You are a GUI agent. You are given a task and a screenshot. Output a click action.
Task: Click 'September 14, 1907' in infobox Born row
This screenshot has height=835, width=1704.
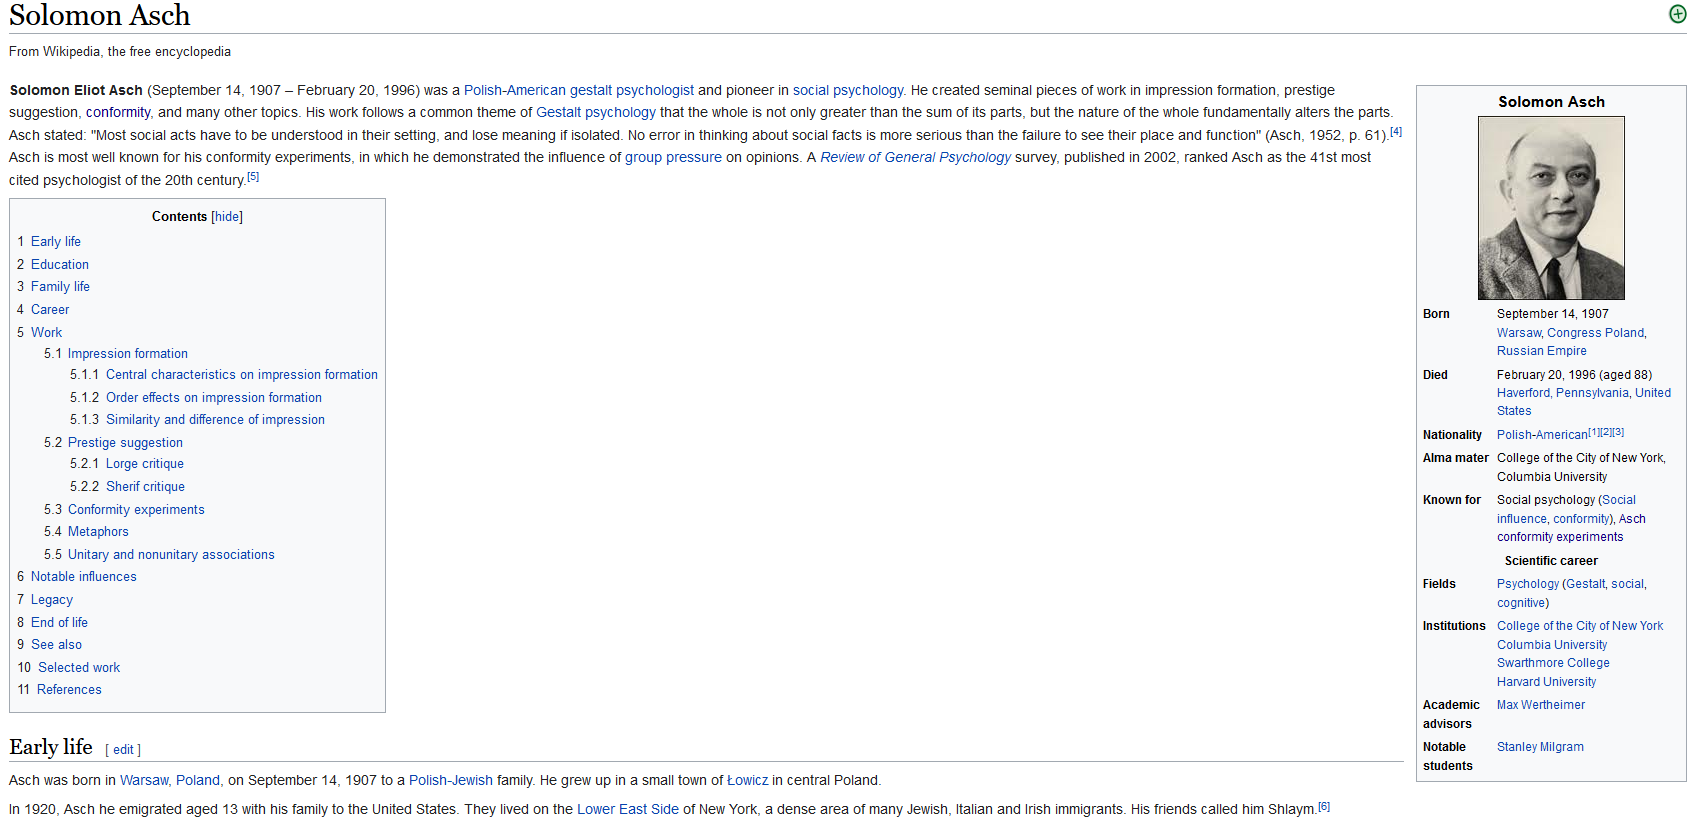pos(1553,314)
